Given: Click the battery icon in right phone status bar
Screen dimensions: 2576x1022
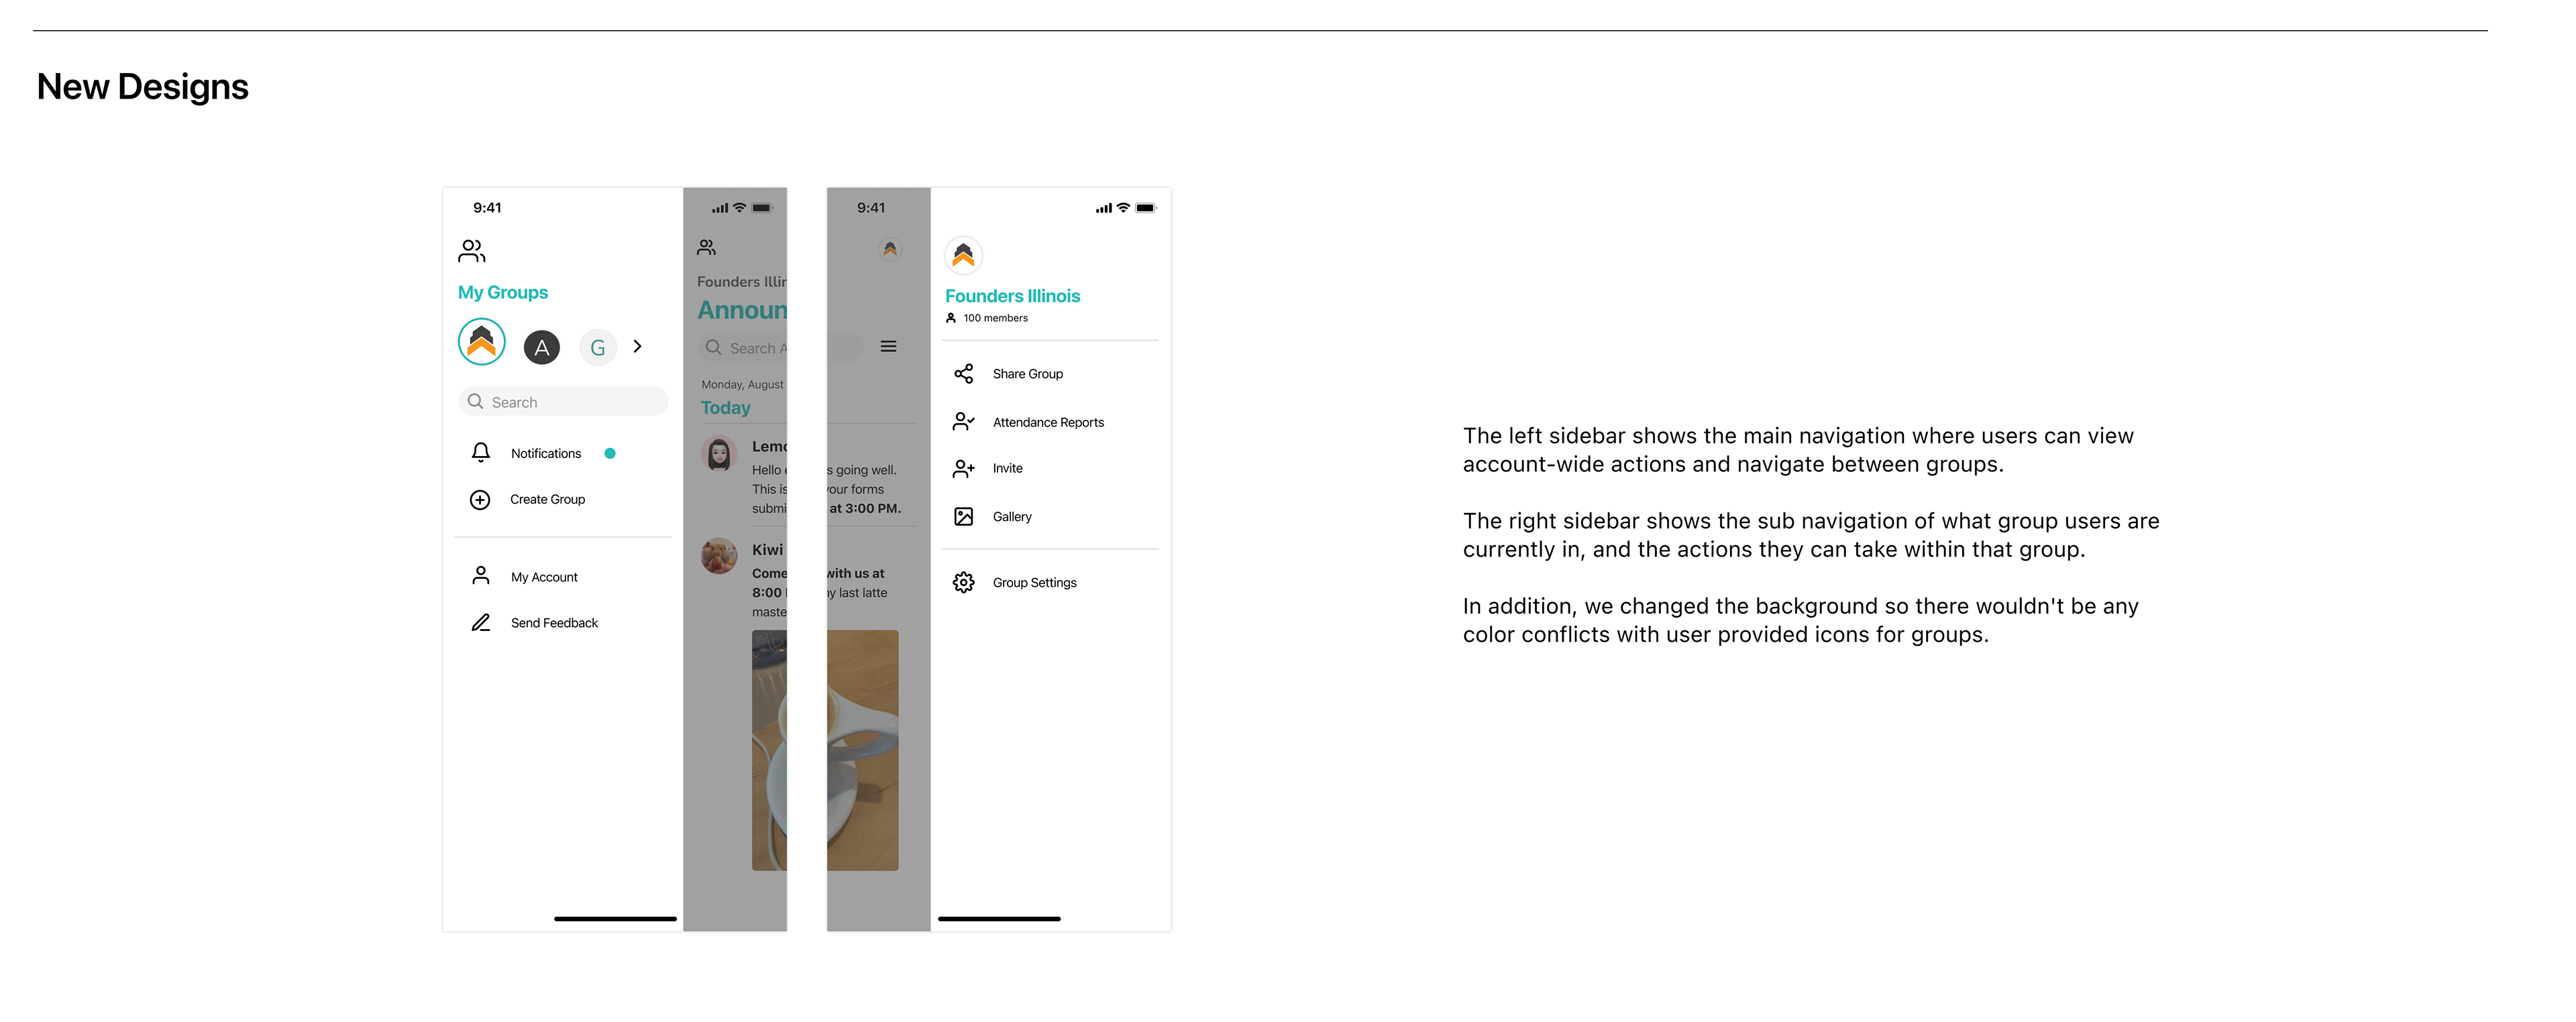Looking at the screenshot, I should [x=1146, y=208].
